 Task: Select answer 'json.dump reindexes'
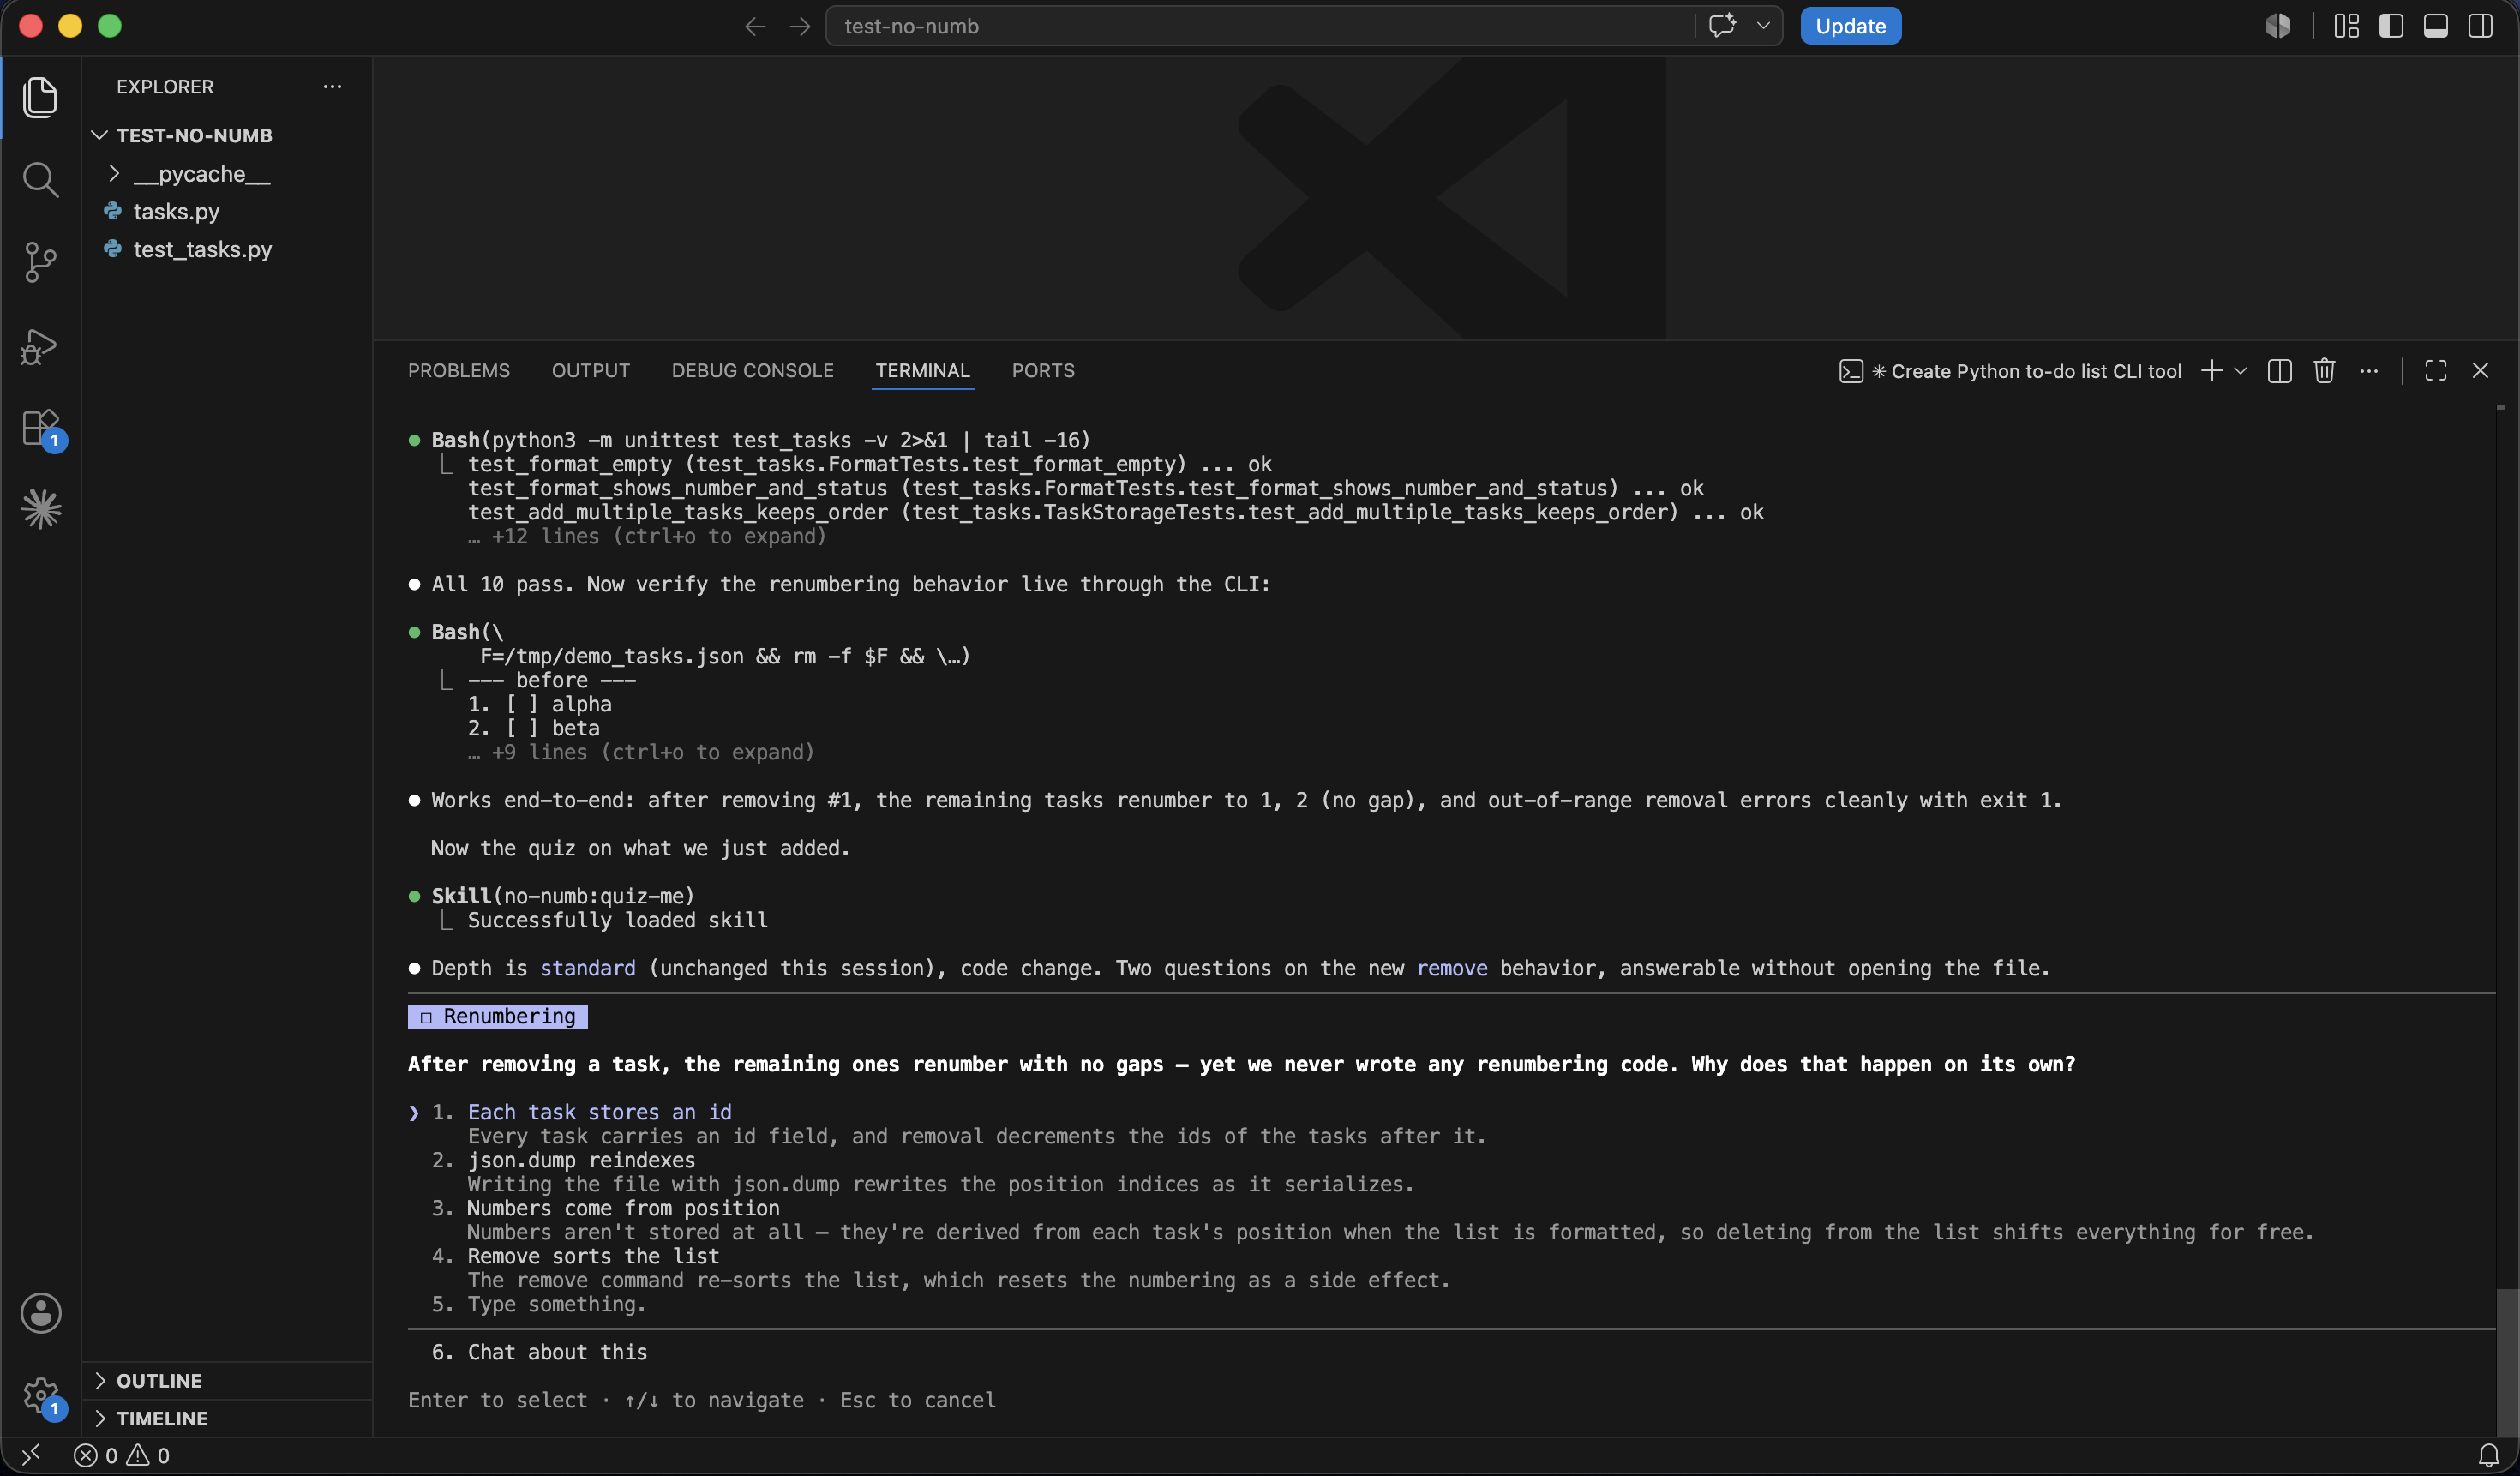pyautogui.click(x=581, y=1160)
